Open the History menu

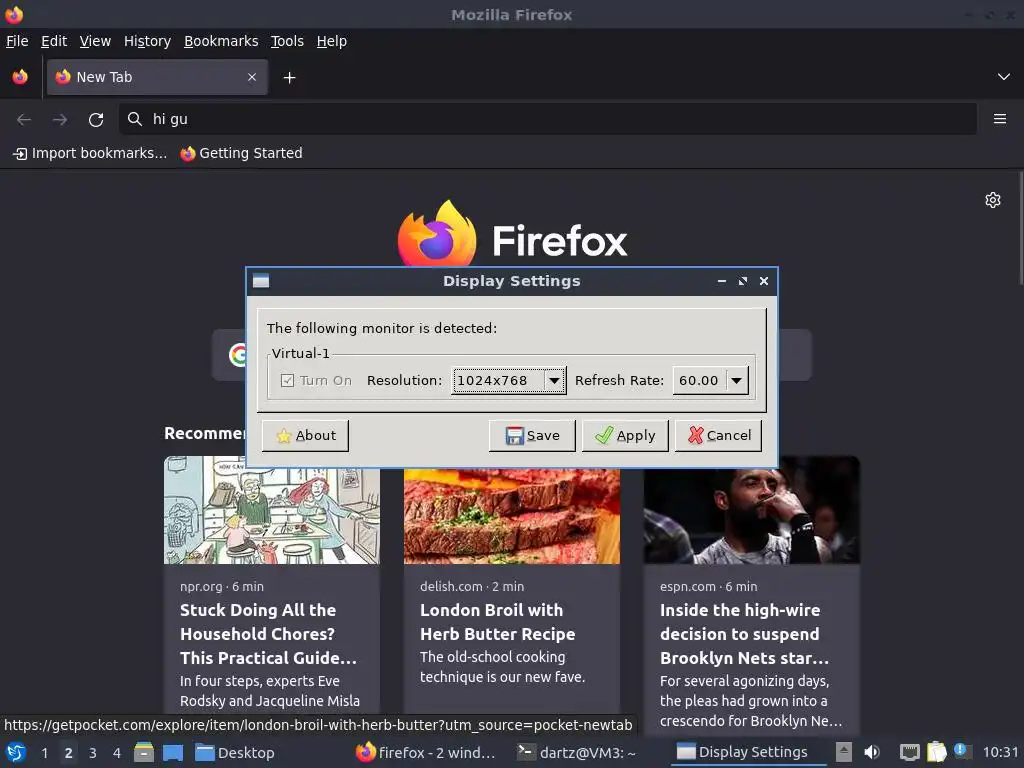coord(147,41)
